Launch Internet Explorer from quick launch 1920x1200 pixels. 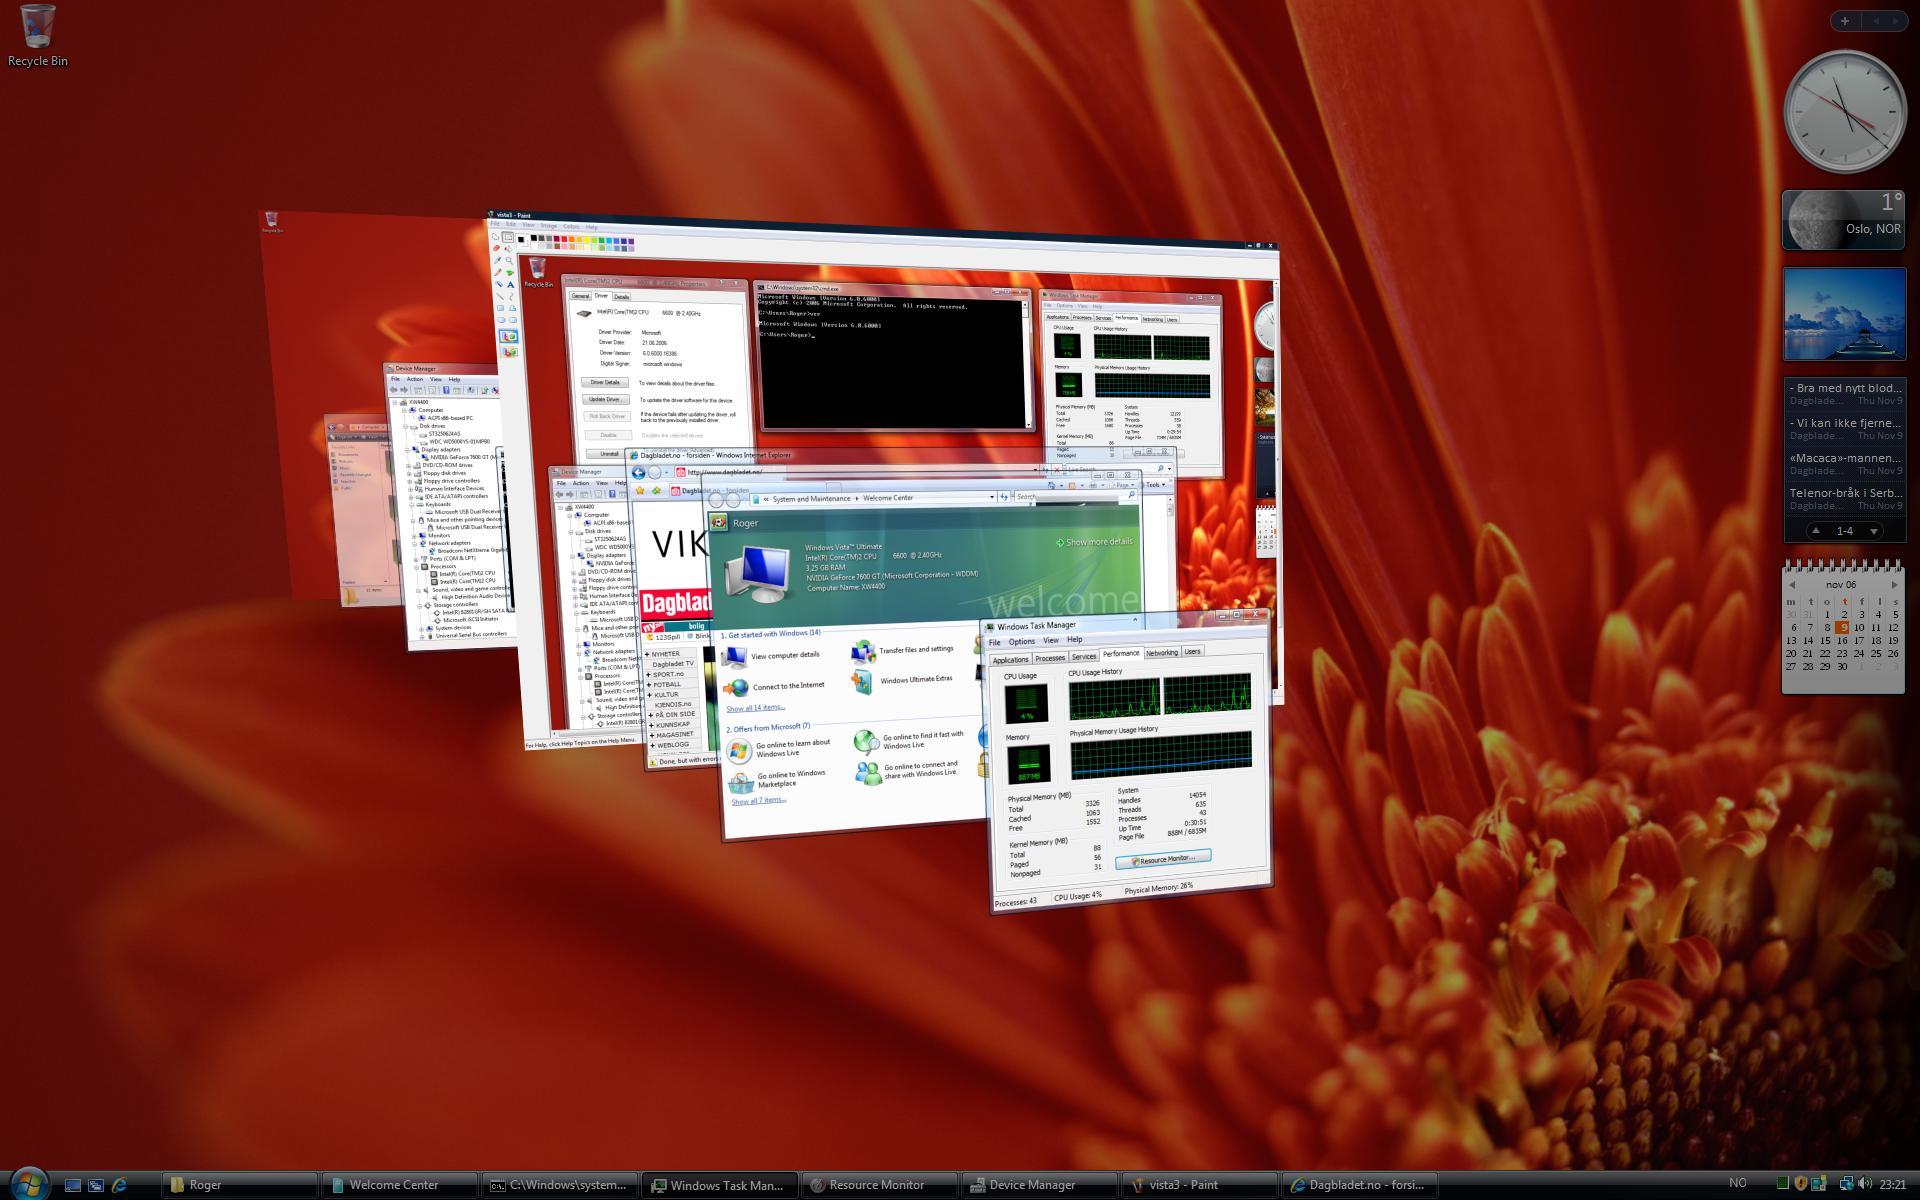point(120,1185)
